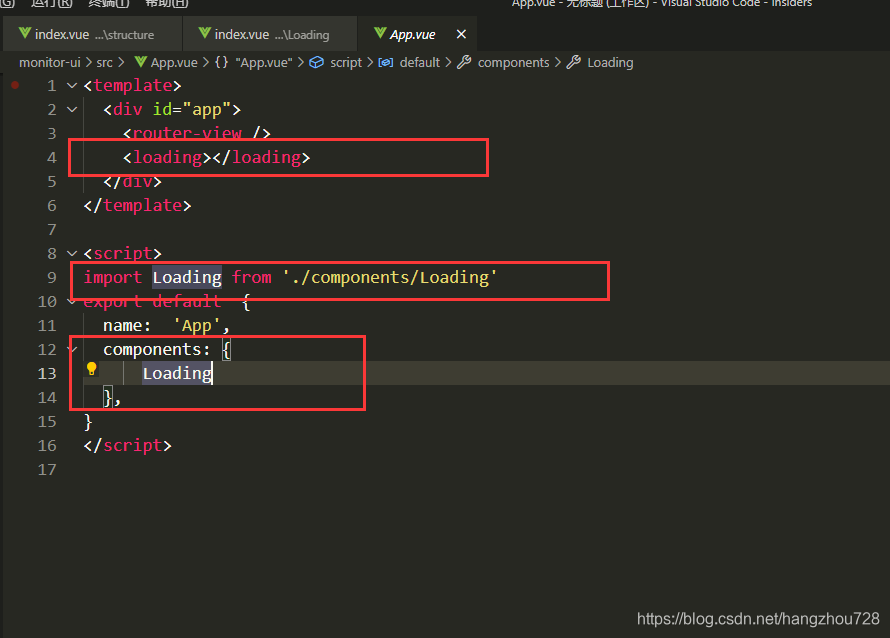Click line number 4 in gutter
Viewport: 890px width, 638px height.
click(x=52, y=158)
